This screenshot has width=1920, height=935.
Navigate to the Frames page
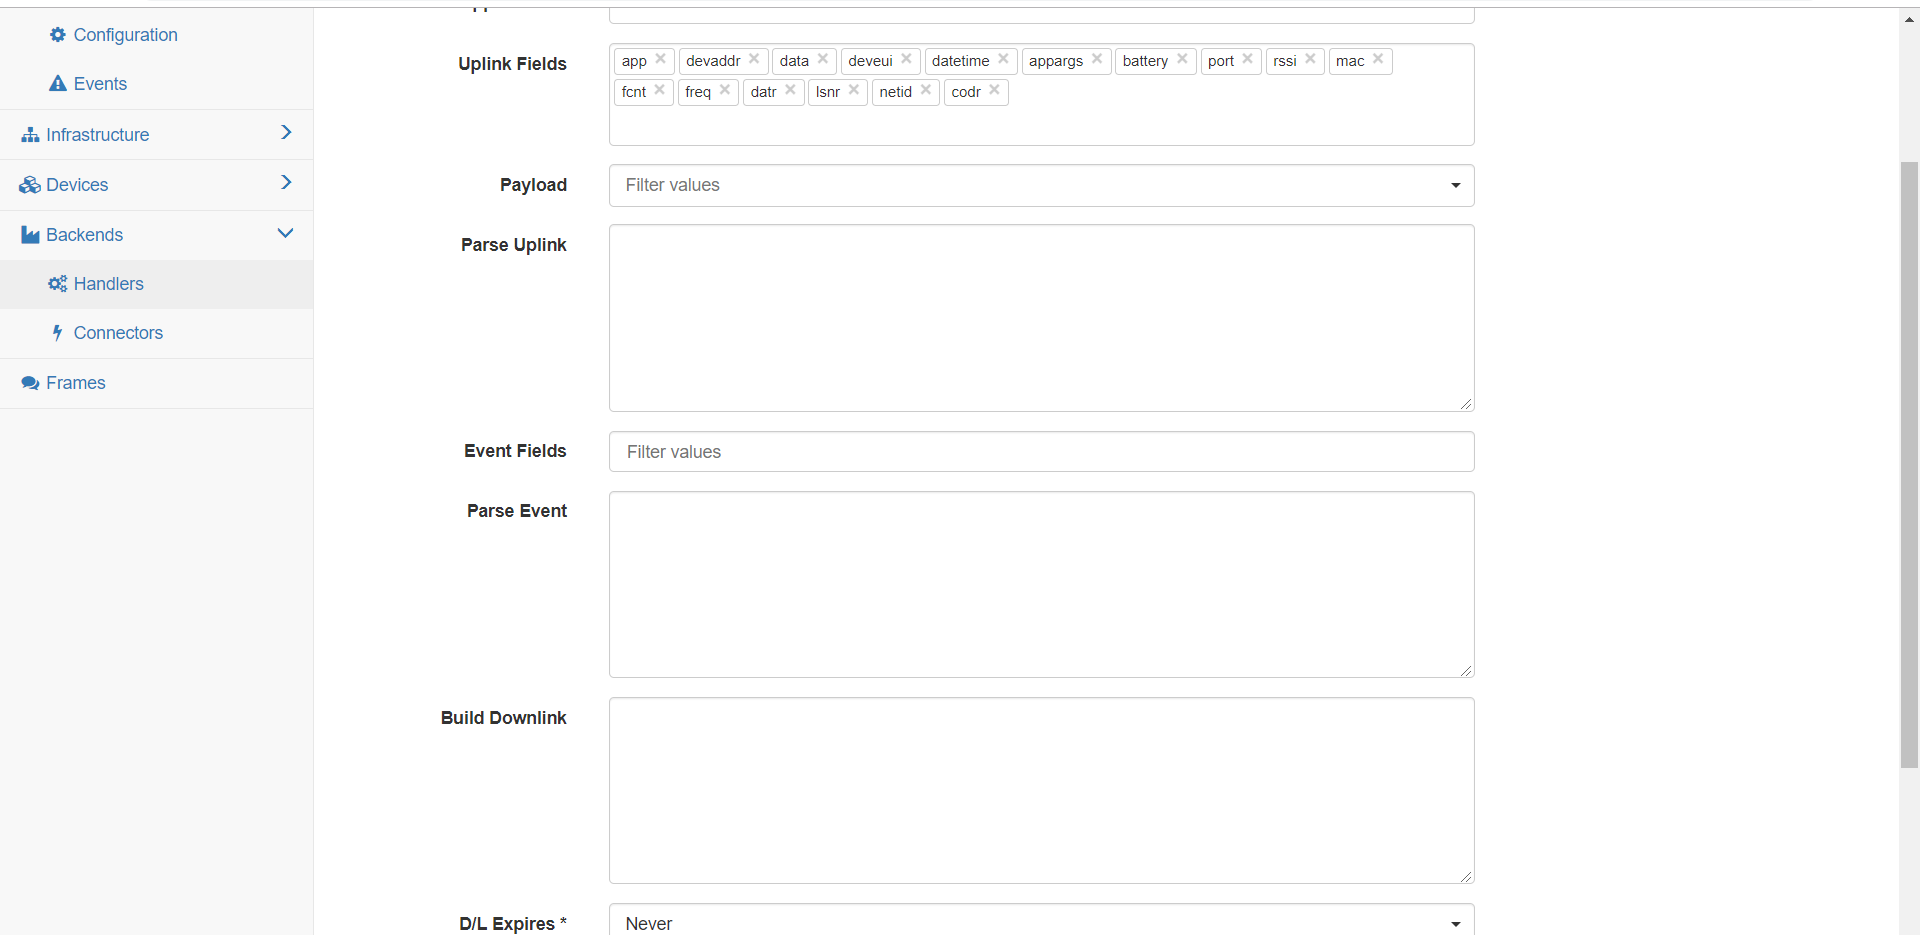(x=76, y=383)
